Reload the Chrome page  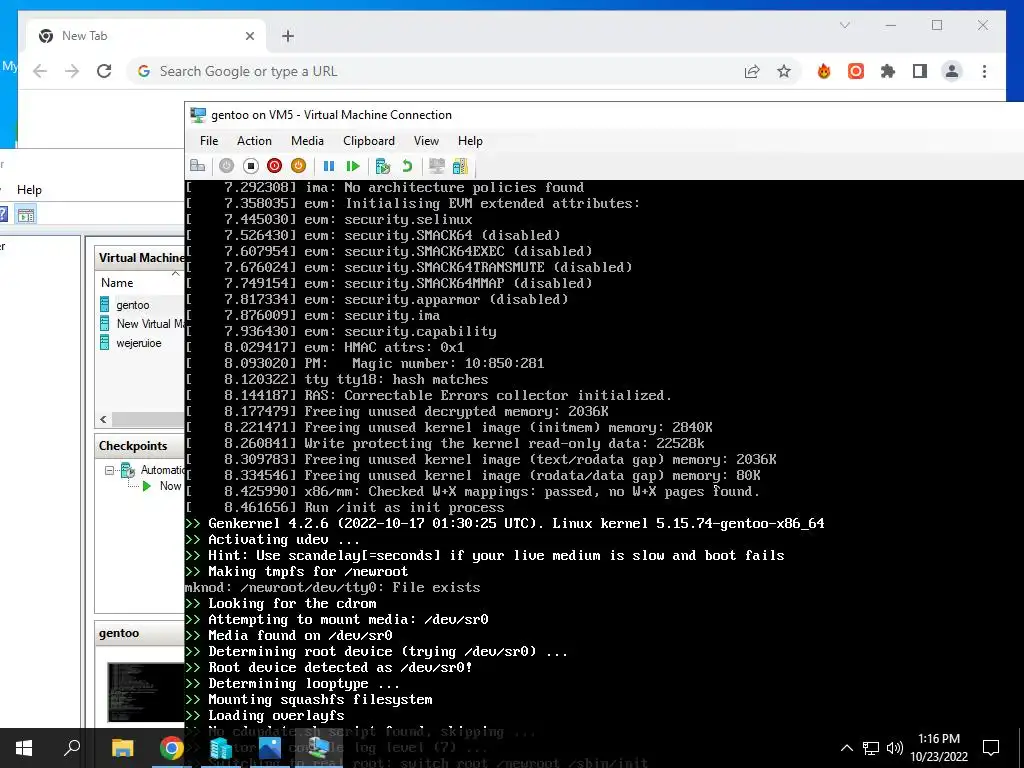(x=104, y=71)
